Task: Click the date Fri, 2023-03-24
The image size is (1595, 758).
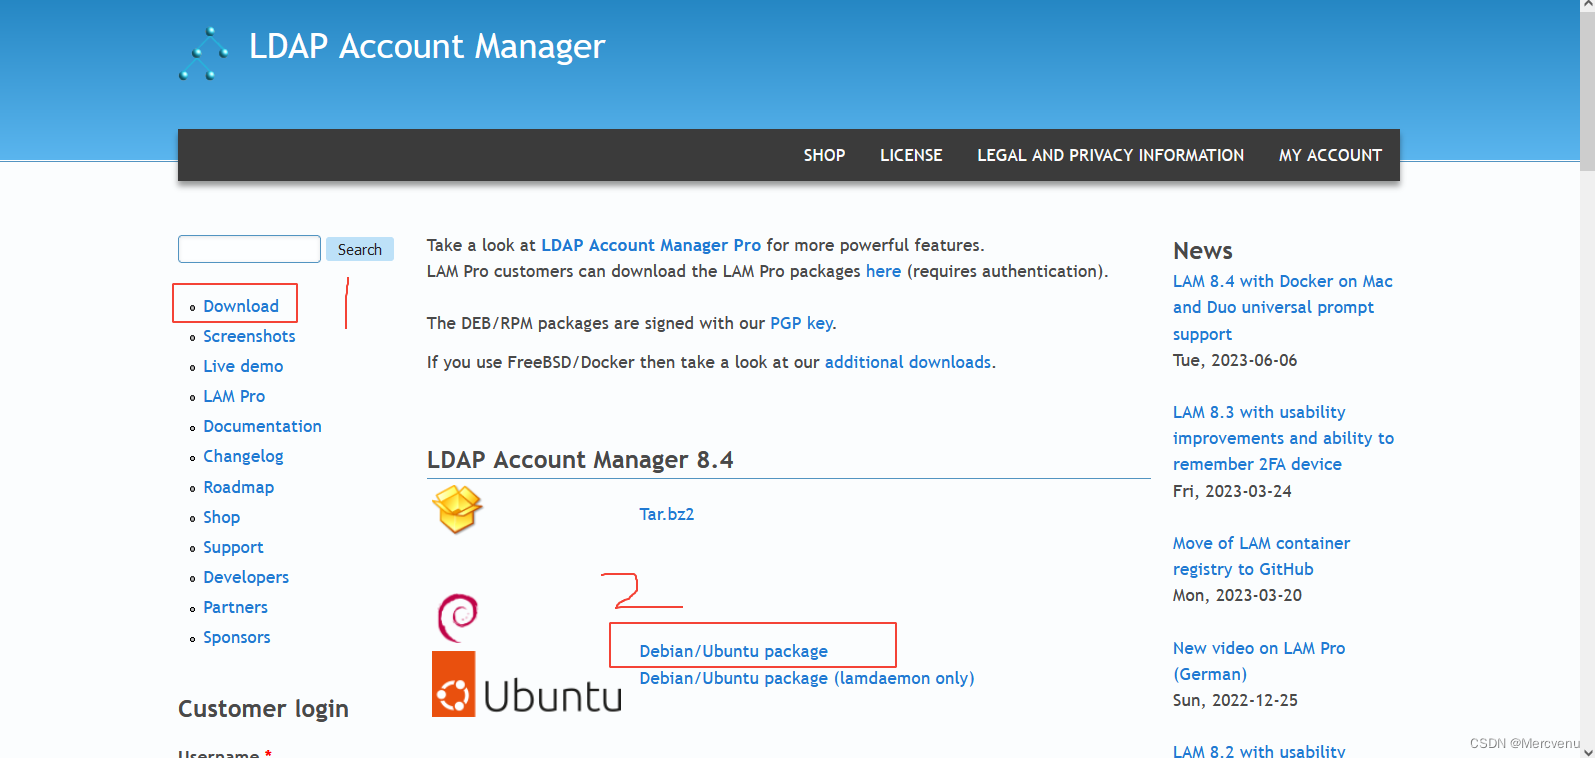Action: (1232, 491)
